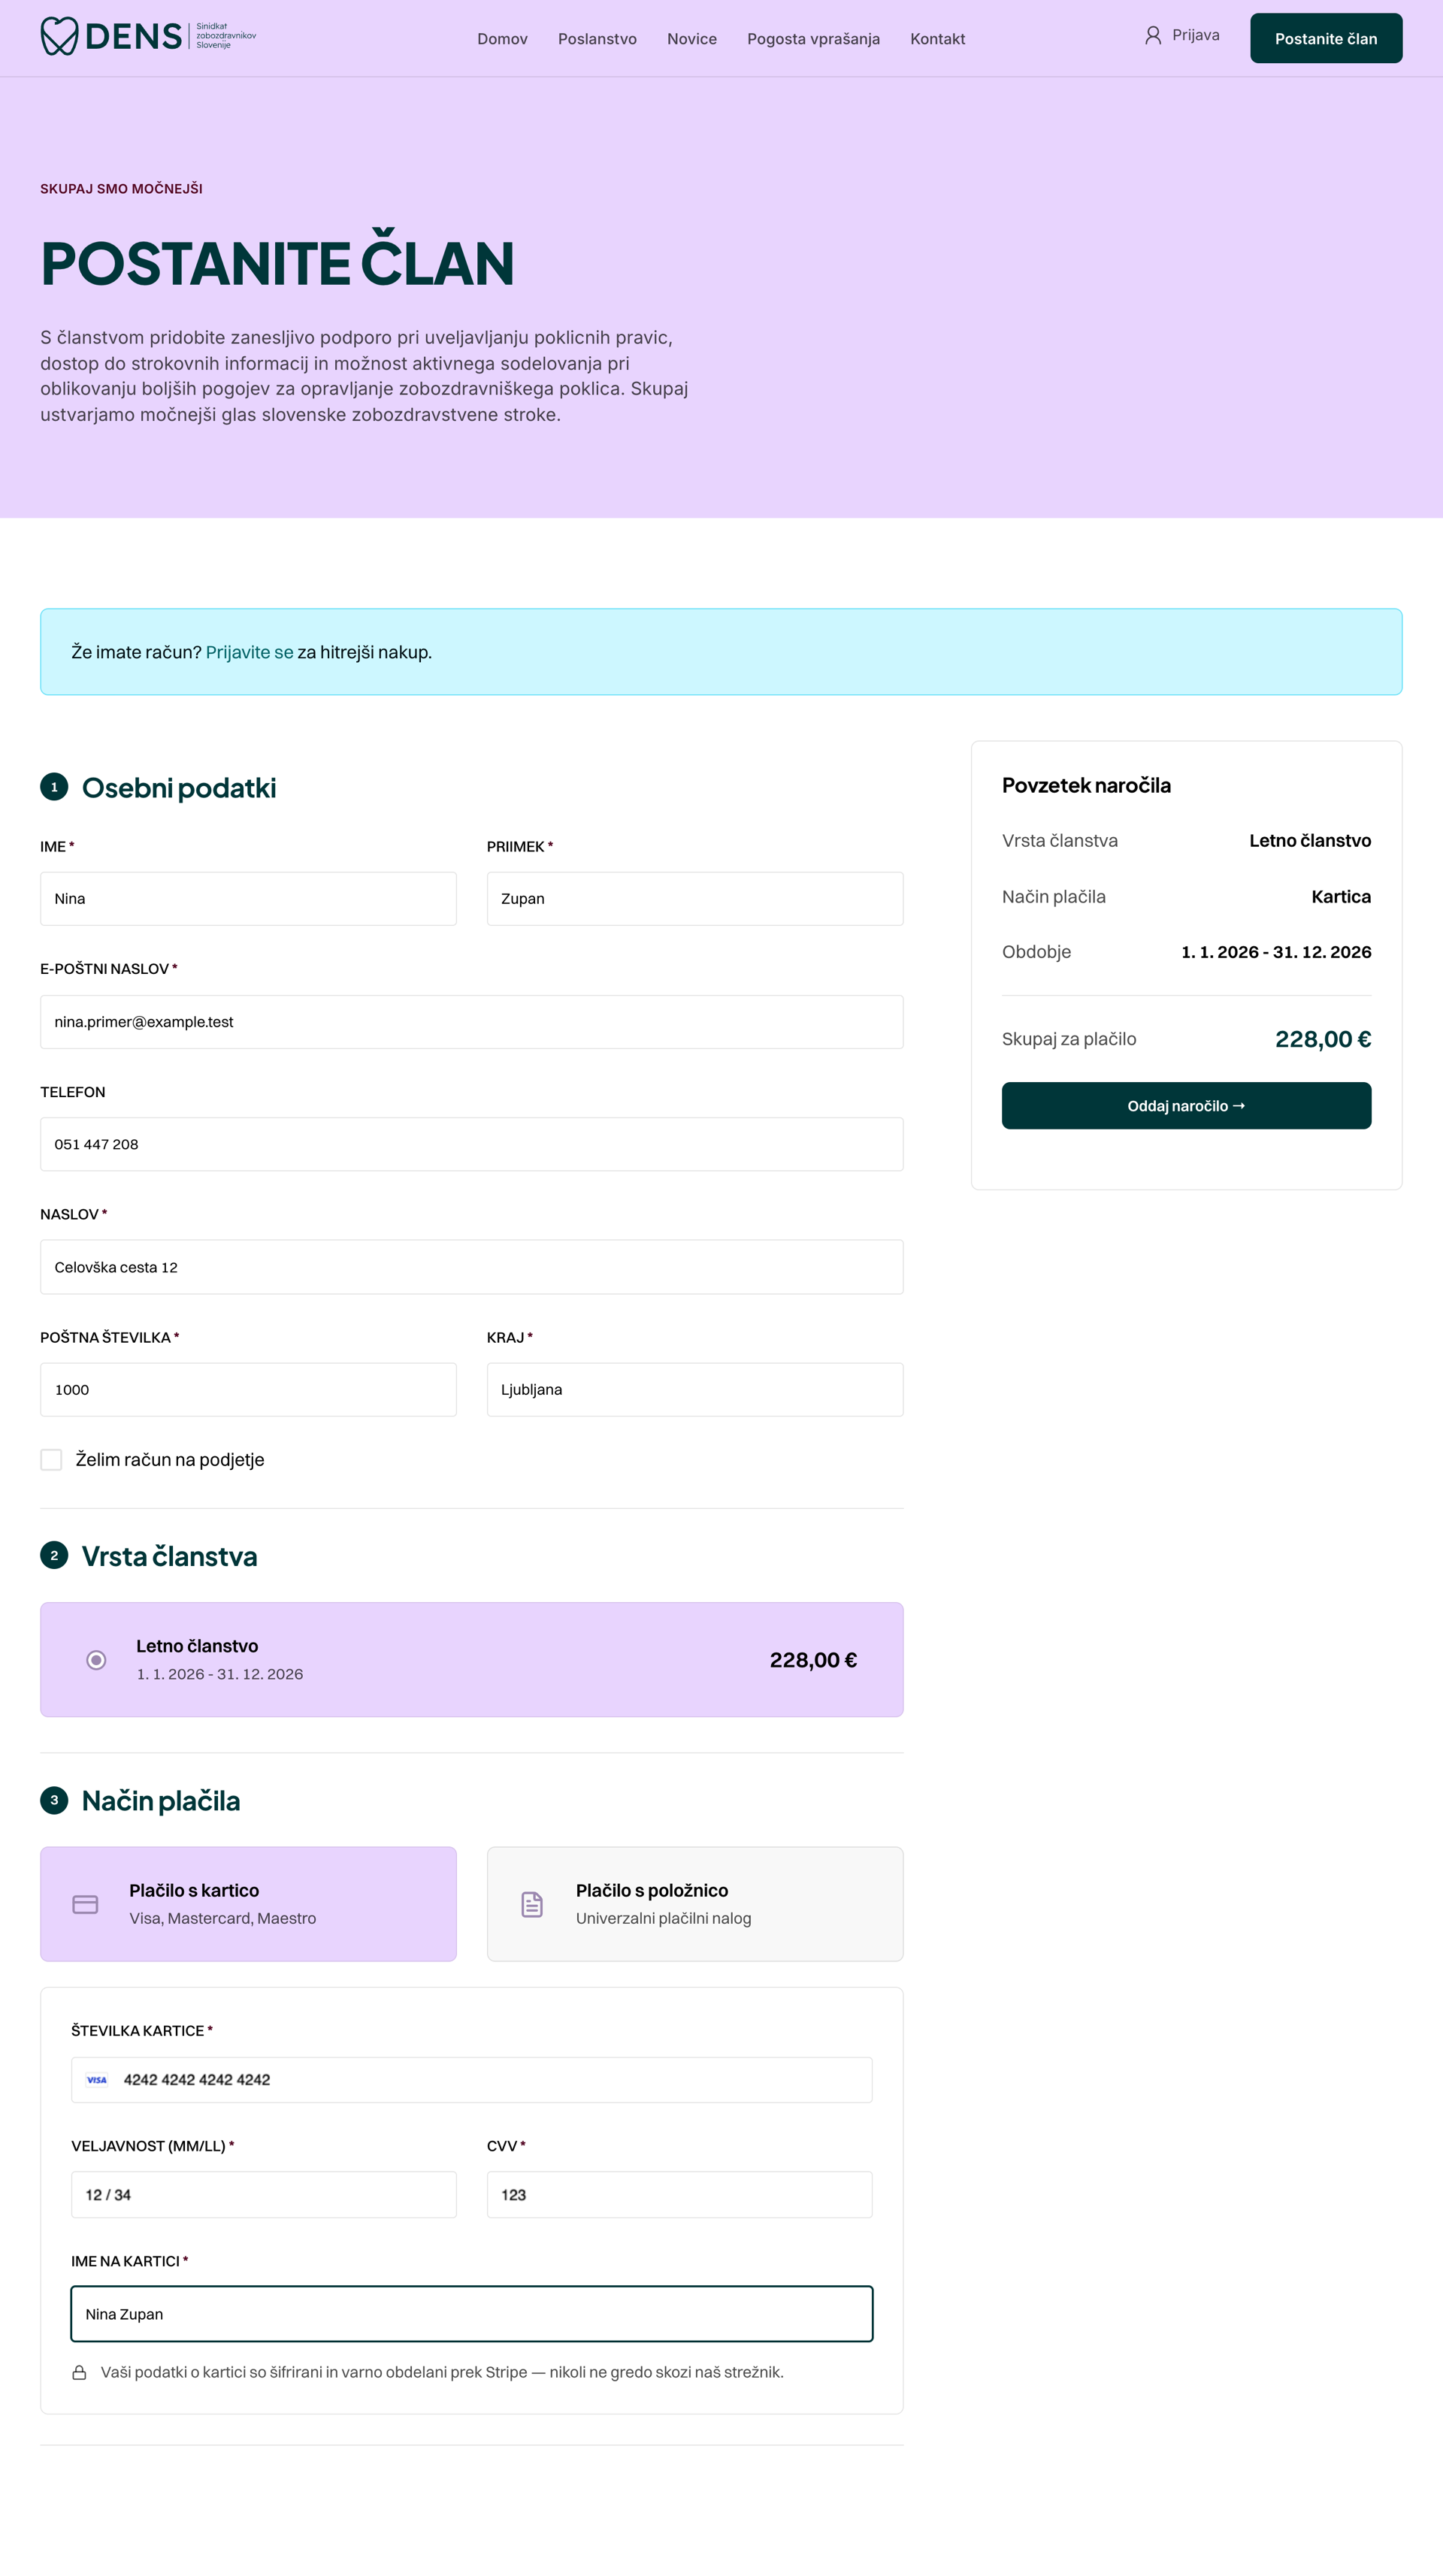Click the Visa logo in card number field

click(x=97, y=2079)
